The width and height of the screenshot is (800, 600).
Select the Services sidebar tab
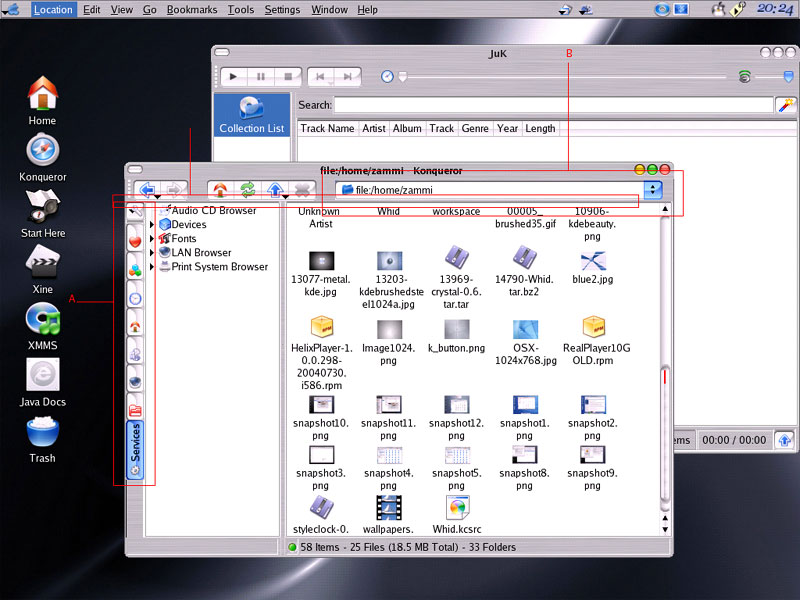pyautogui.click(x=135, y=450)
